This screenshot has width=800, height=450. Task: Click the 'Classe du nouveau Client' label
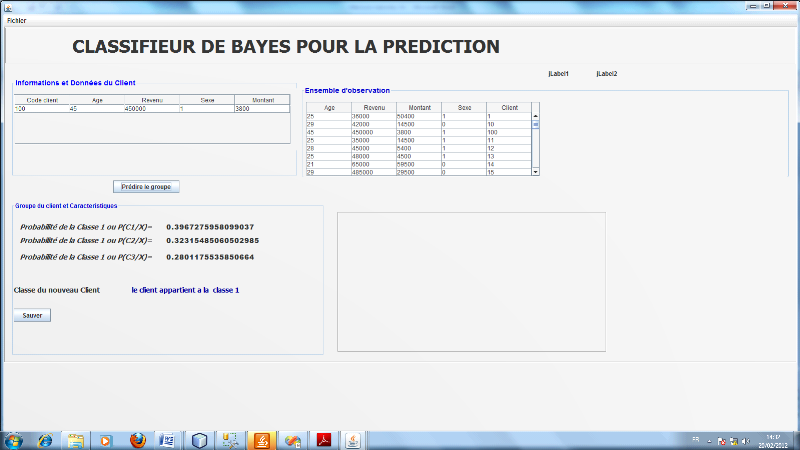(x=57, y=290)
